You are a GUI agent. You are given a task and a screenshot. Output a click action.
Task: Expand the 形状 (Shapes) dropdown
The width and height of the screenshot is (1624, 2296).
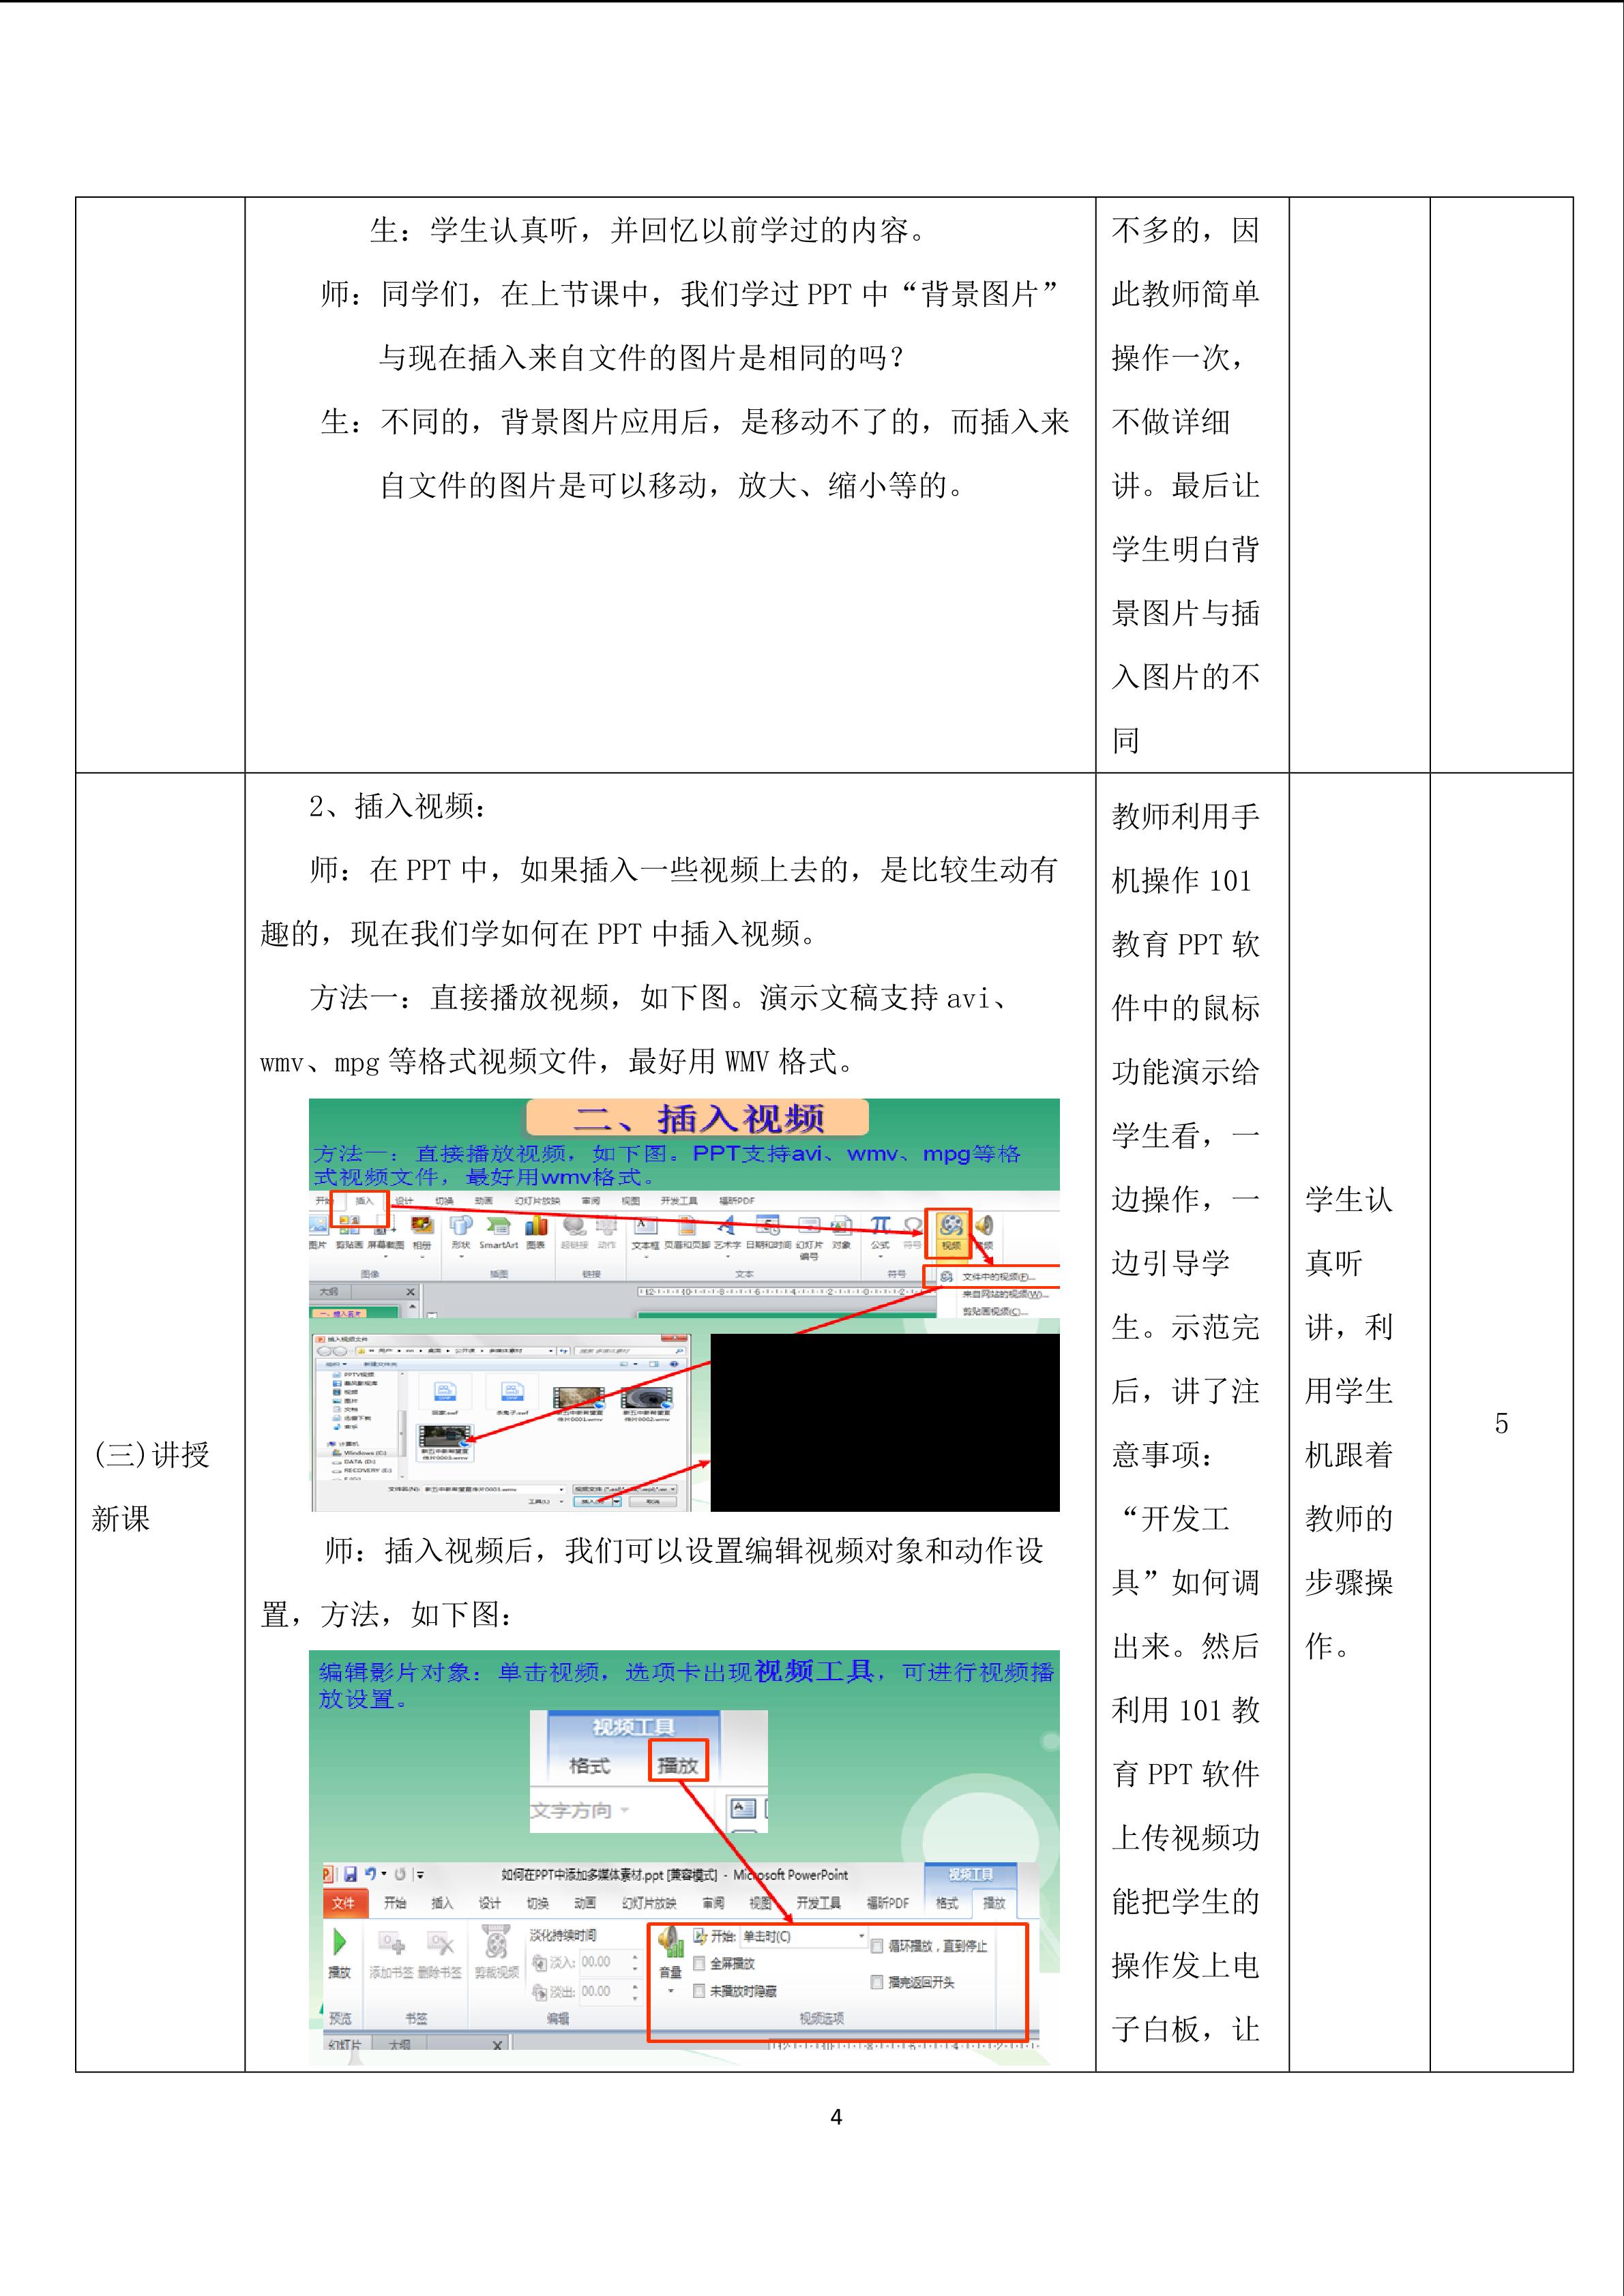click(x=461, y=1255)
